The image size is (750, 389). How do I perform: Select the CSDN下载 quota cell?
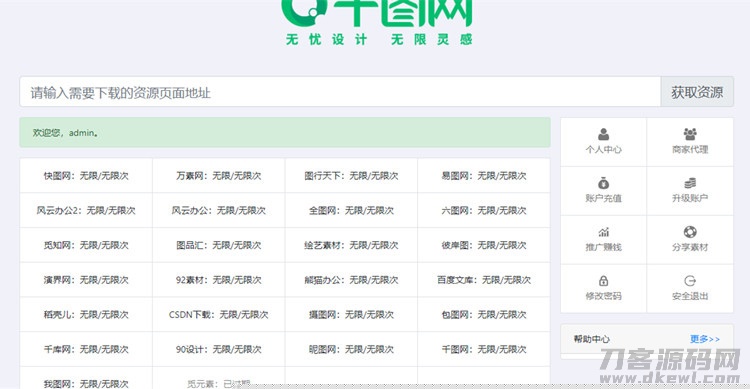click(x=219, y=314)
